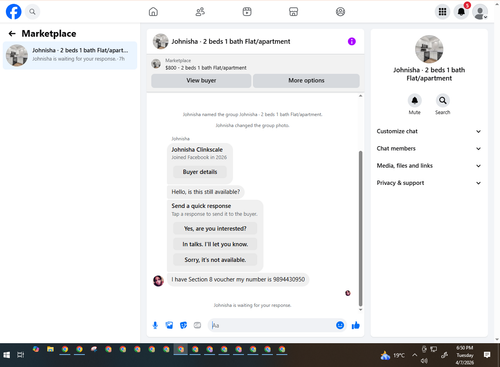Expand the Chat members section
This screenshot has width=500, height=367.
pyautogui.click(x=429, y=149)
